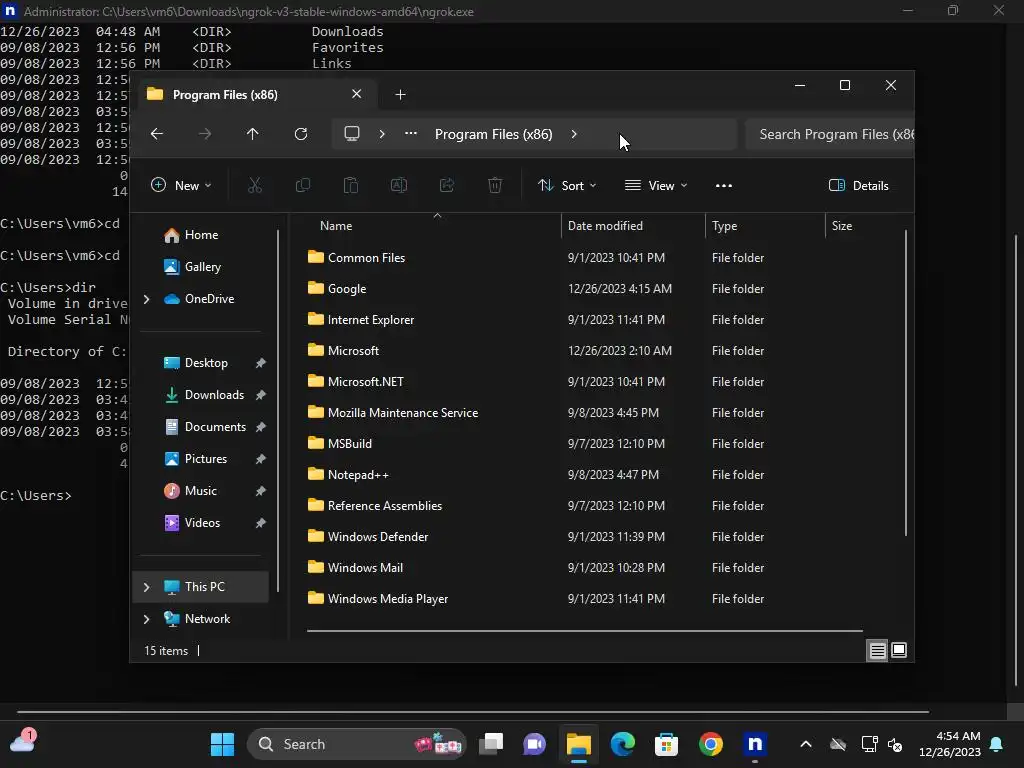Open the notification bell in tray
Viewport: 1024px width, 768px height.
point(997,744)
